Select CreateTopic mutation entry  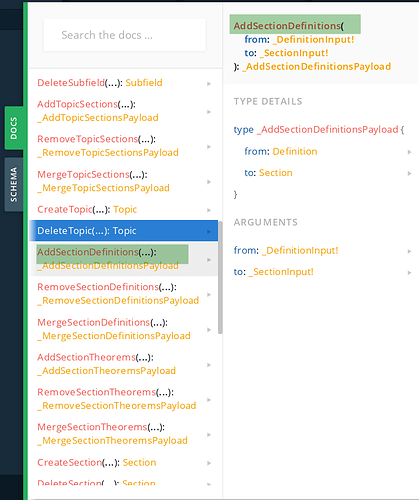click(x=65, y=209)
